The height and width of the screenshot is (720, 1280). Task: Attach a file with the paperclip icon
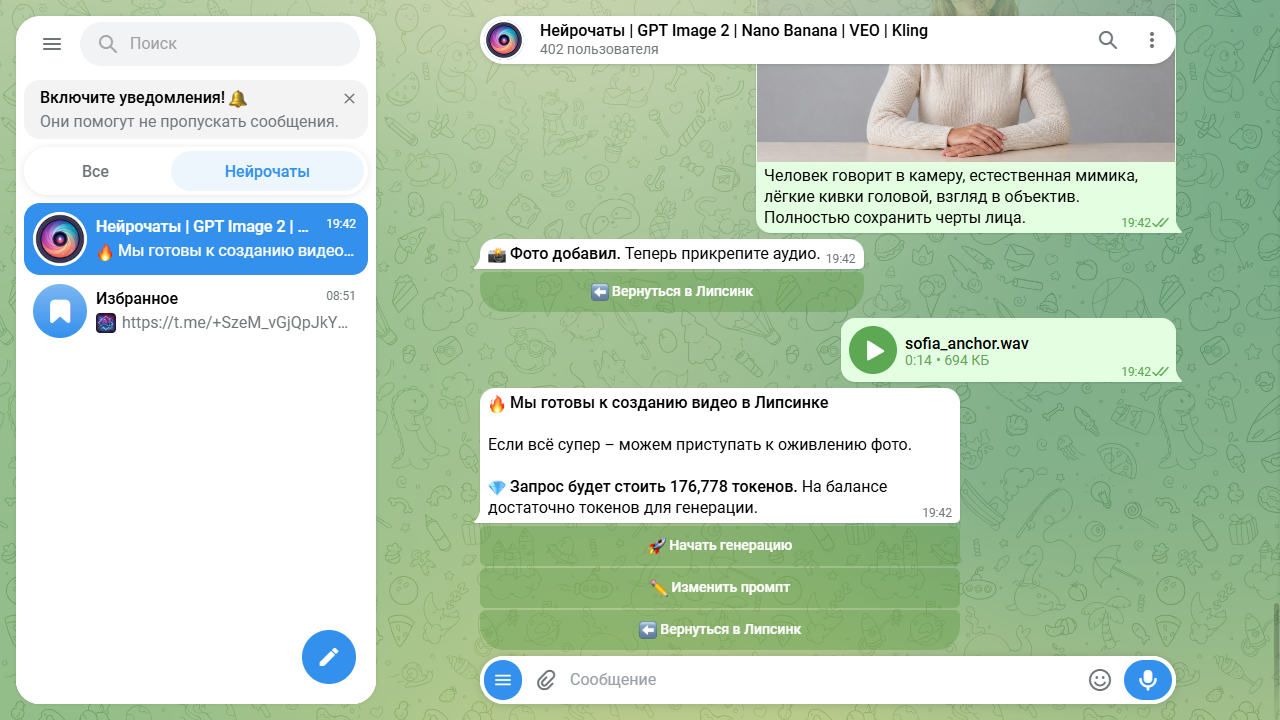546,680
